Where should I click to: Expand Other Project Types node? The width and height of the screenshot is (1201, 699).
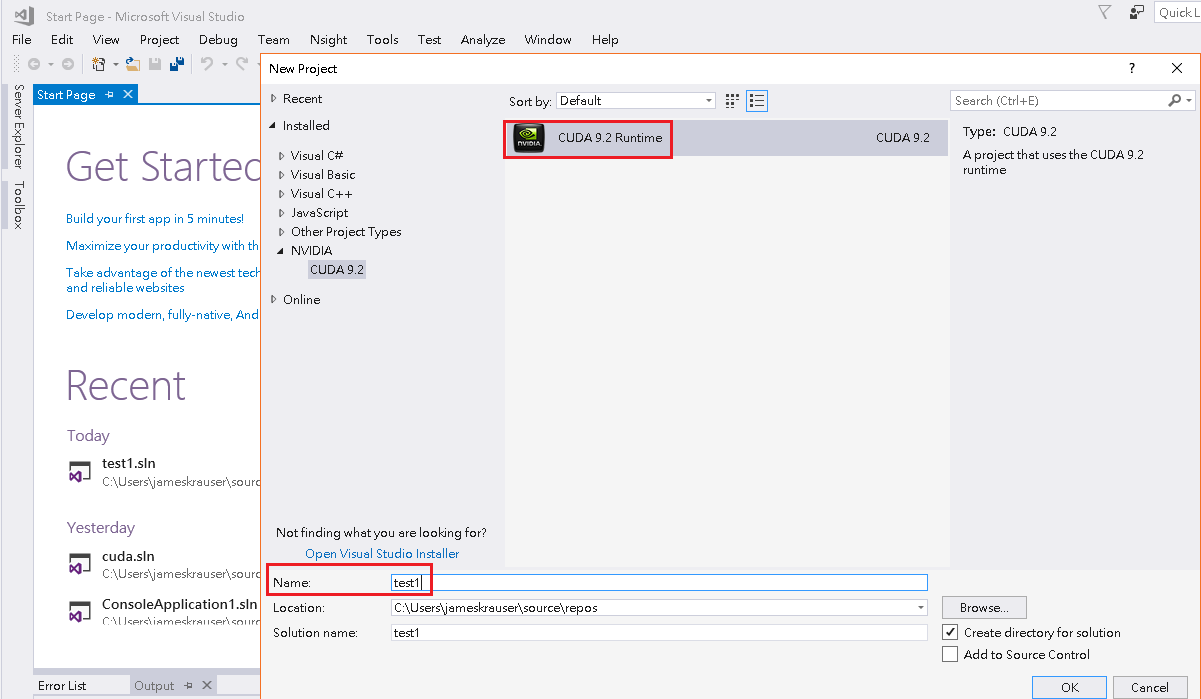click(282, 232)
